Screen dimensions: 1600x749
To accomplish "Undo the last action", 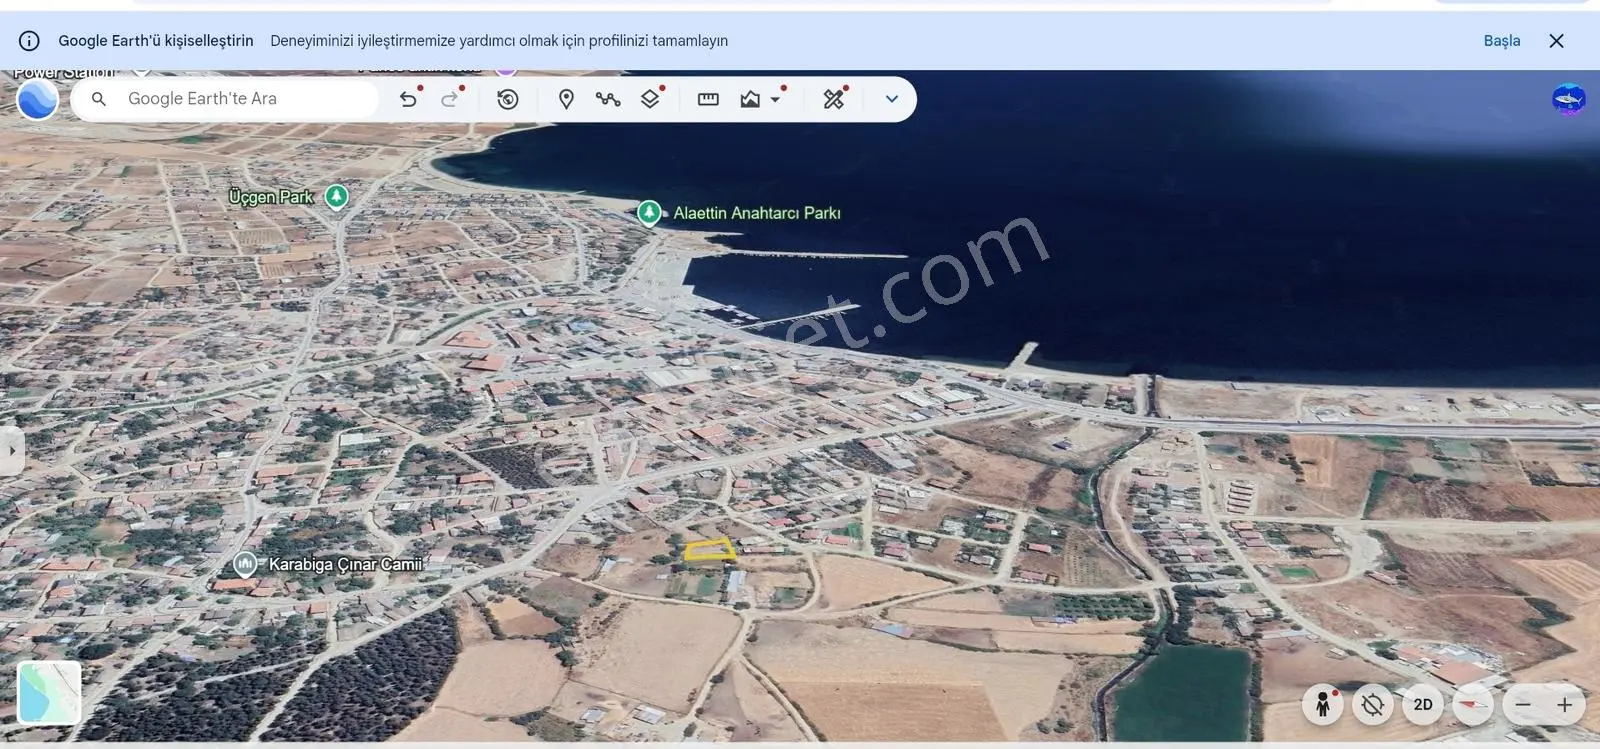I will pos(408,98).
